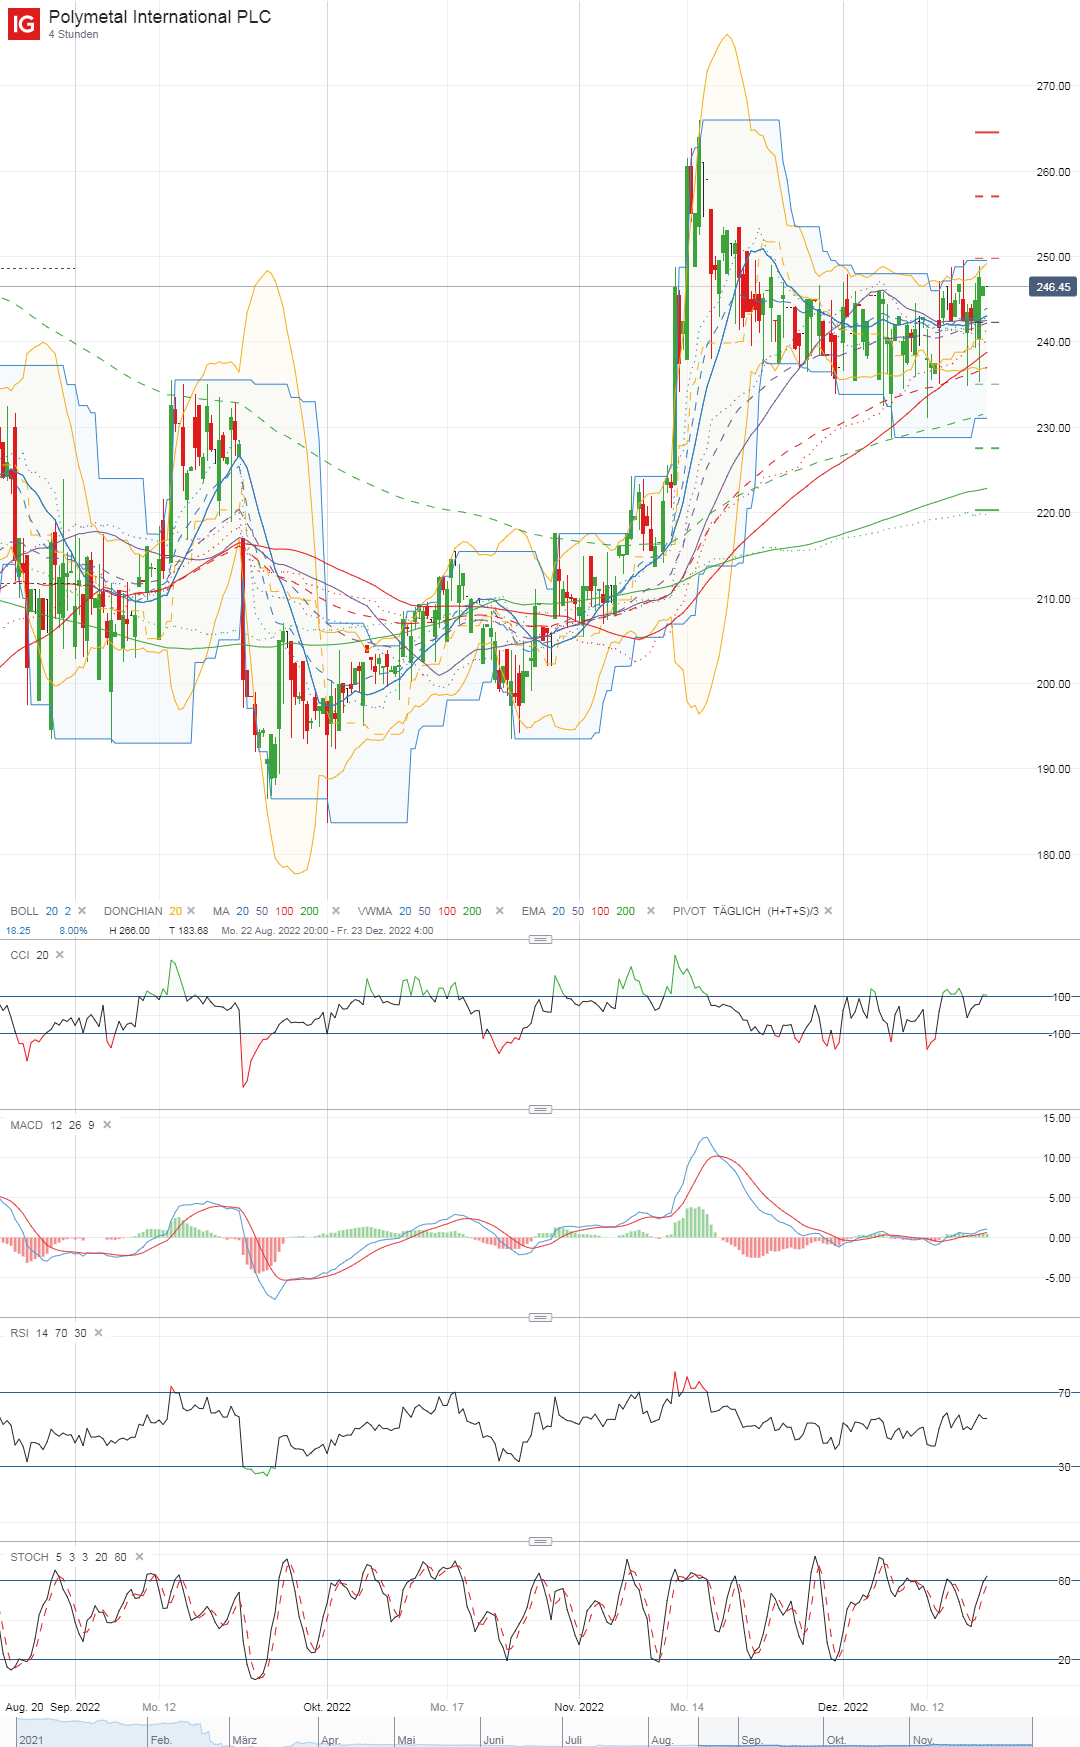This screenshot has height=1747, width=1080.
Task: Click 'Sep.' in the overview navigator
Action: (x=752, y=1740)
